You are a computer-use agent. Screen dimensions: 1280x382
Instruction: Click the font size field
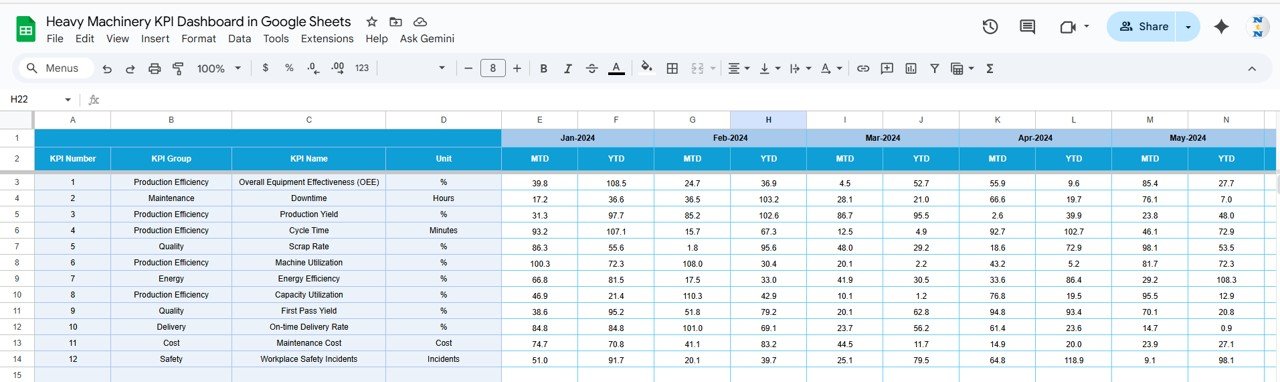[x=493, y=68]
